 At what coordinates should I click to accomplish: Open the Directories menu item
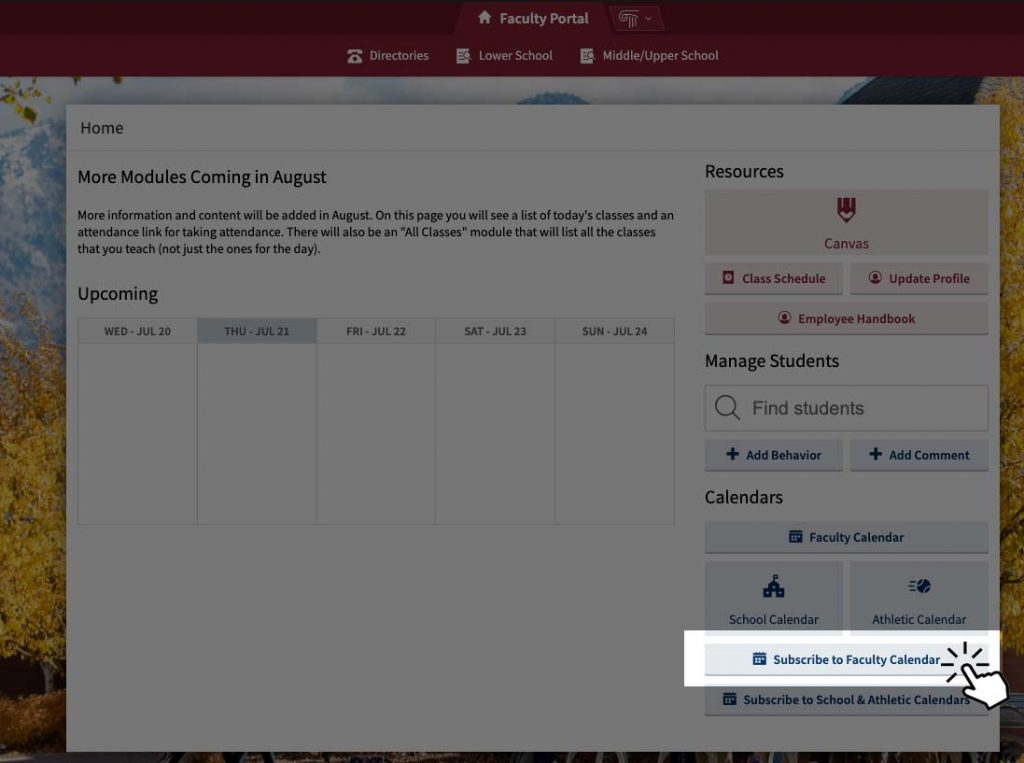pos(398,56)
